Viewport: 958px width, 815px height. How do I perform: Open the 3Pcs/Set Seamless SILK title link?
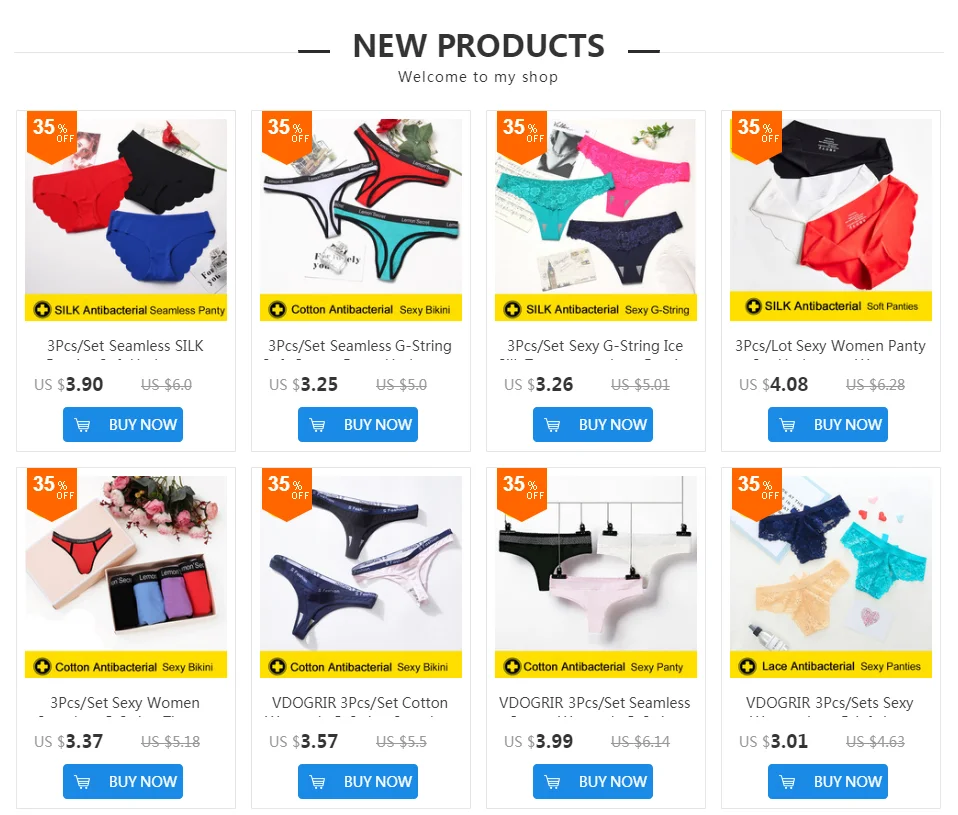tap(126, 346)
